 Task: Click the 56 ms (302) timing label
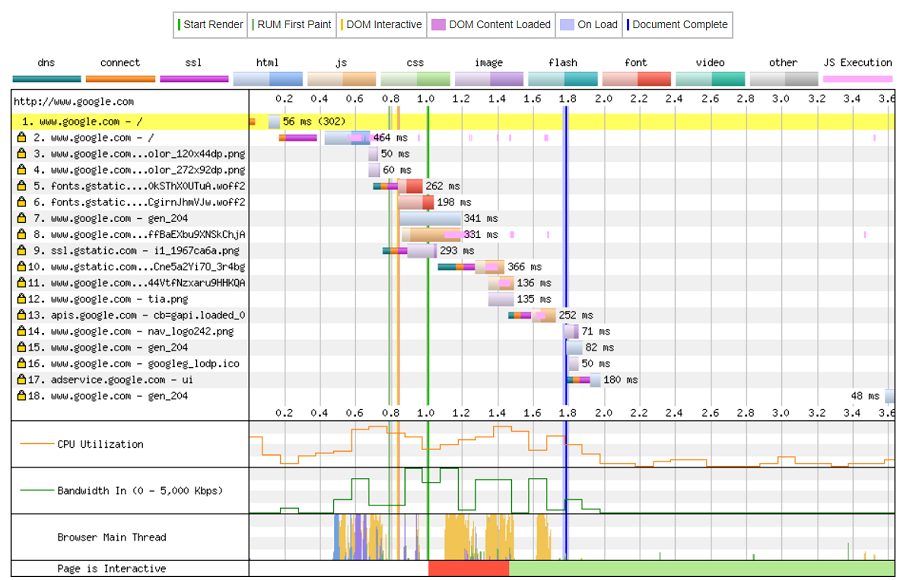pos(314,121)
